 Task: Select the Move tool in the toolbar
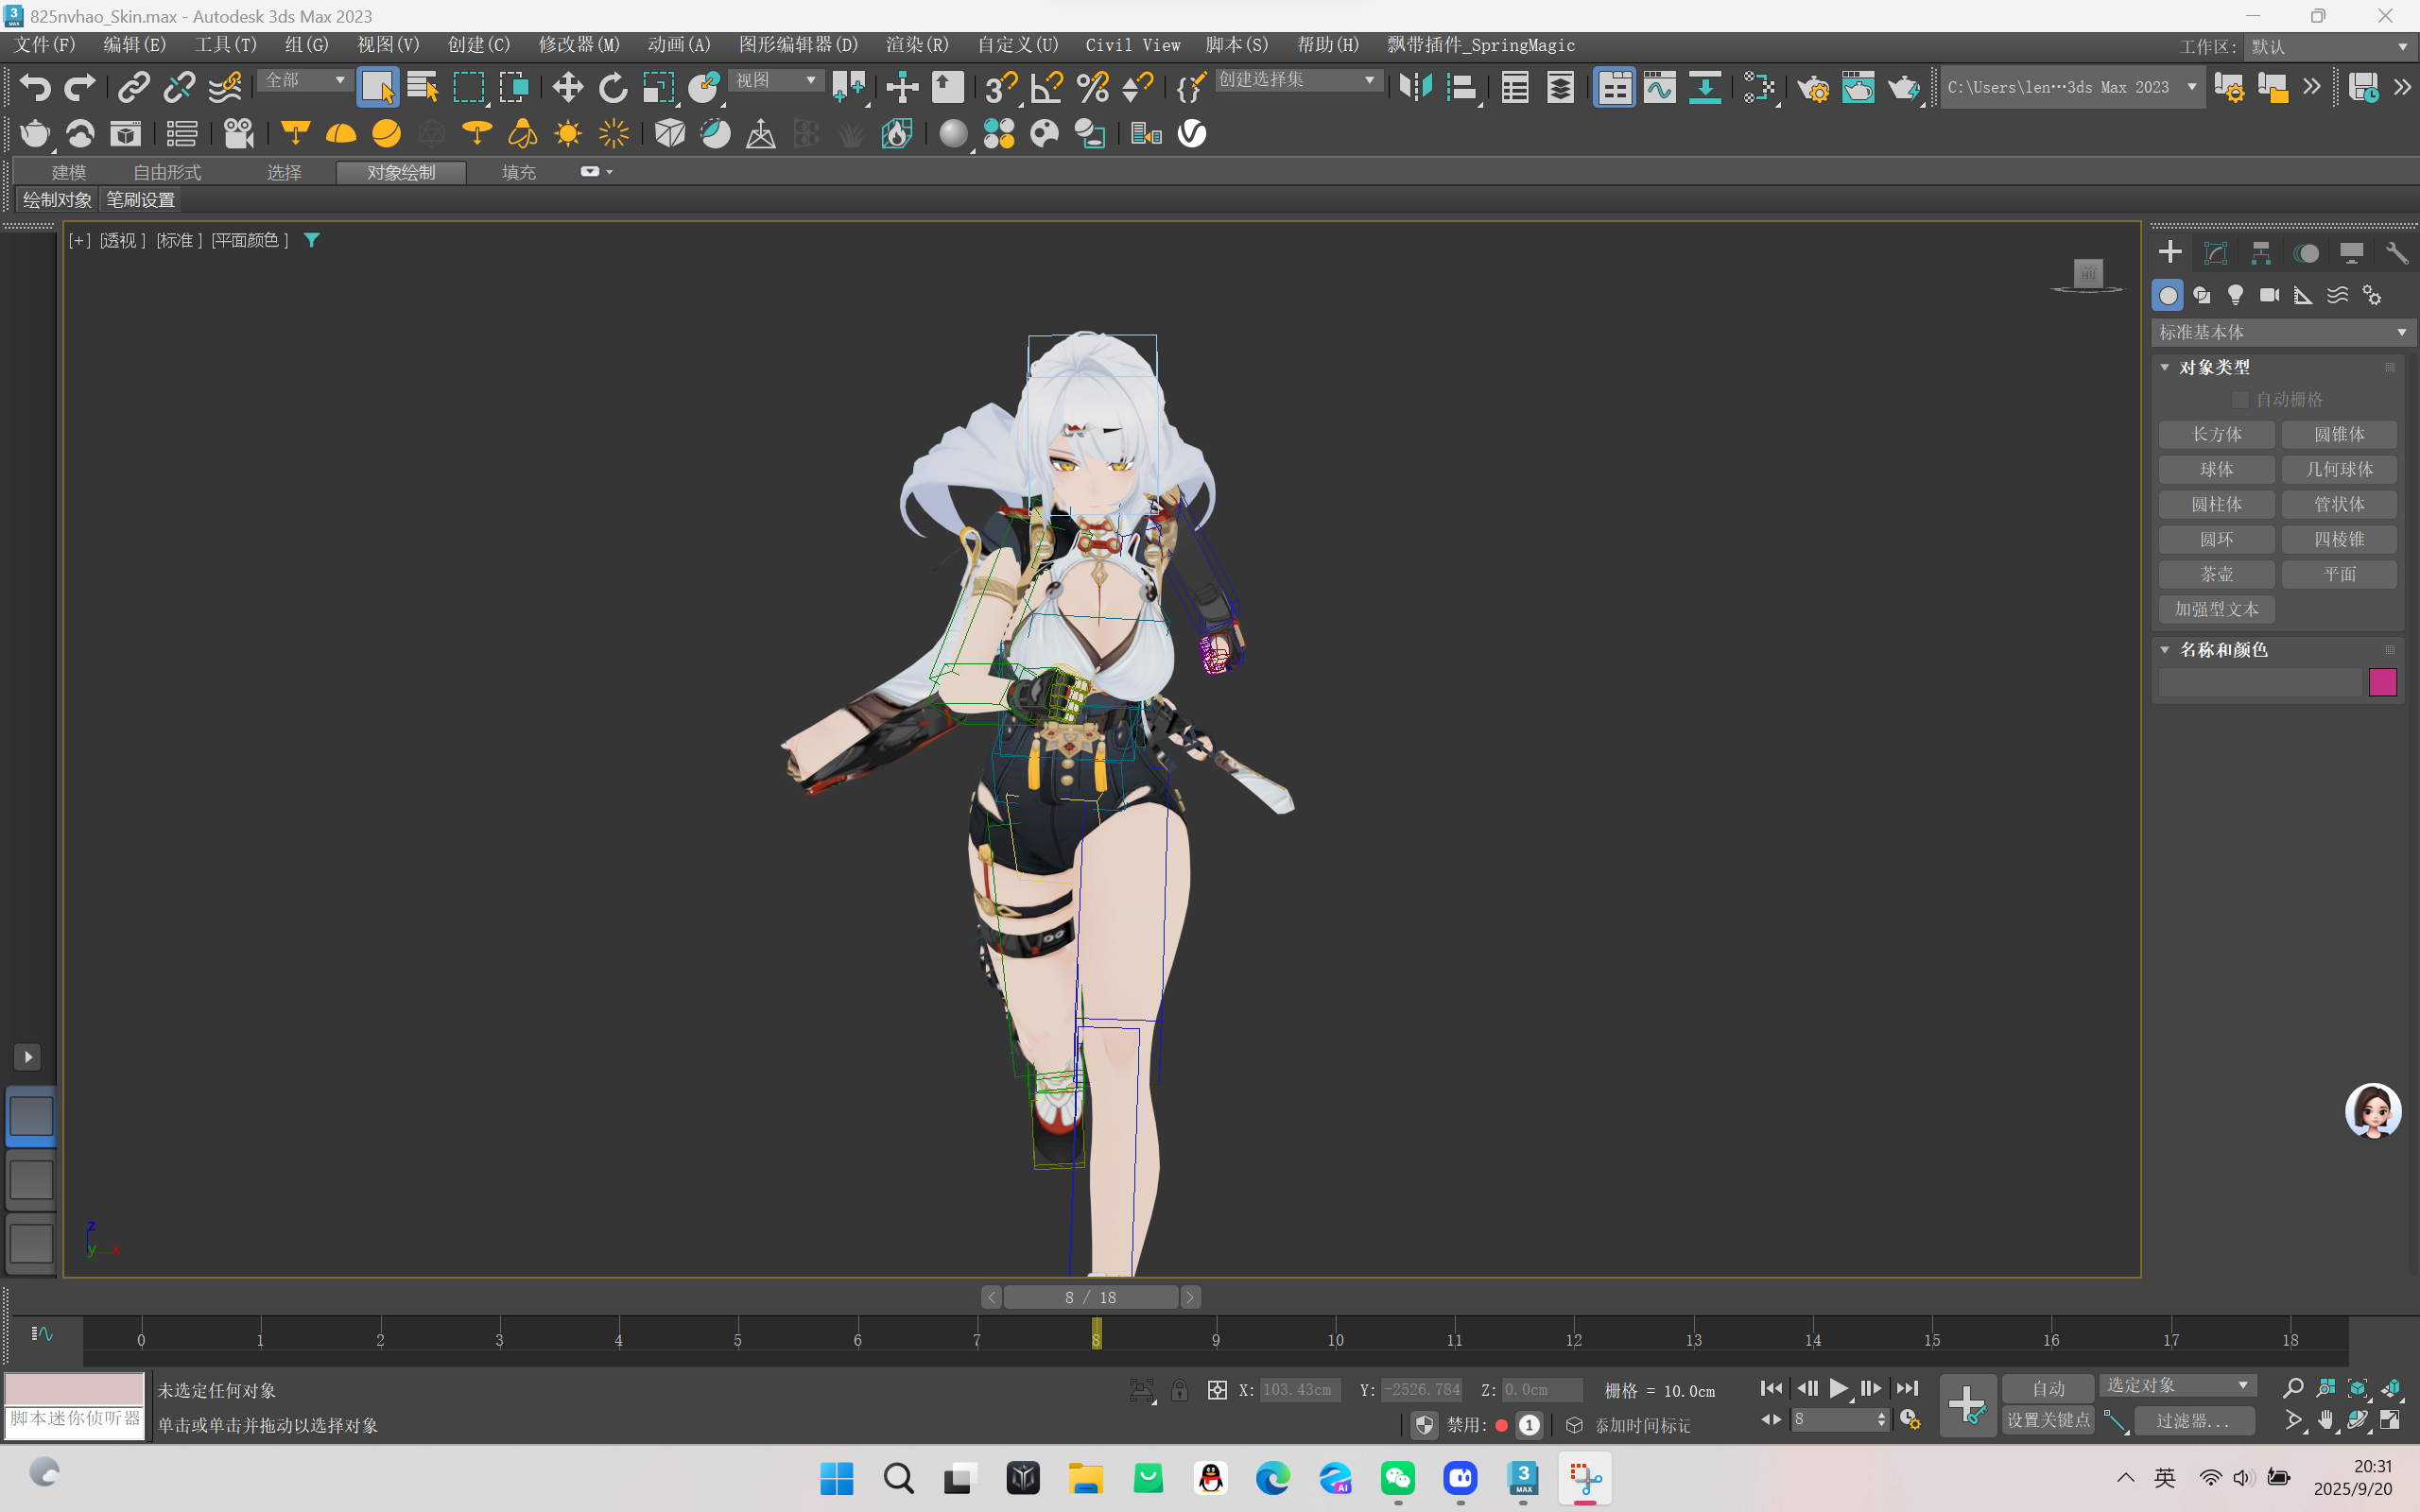567,88
